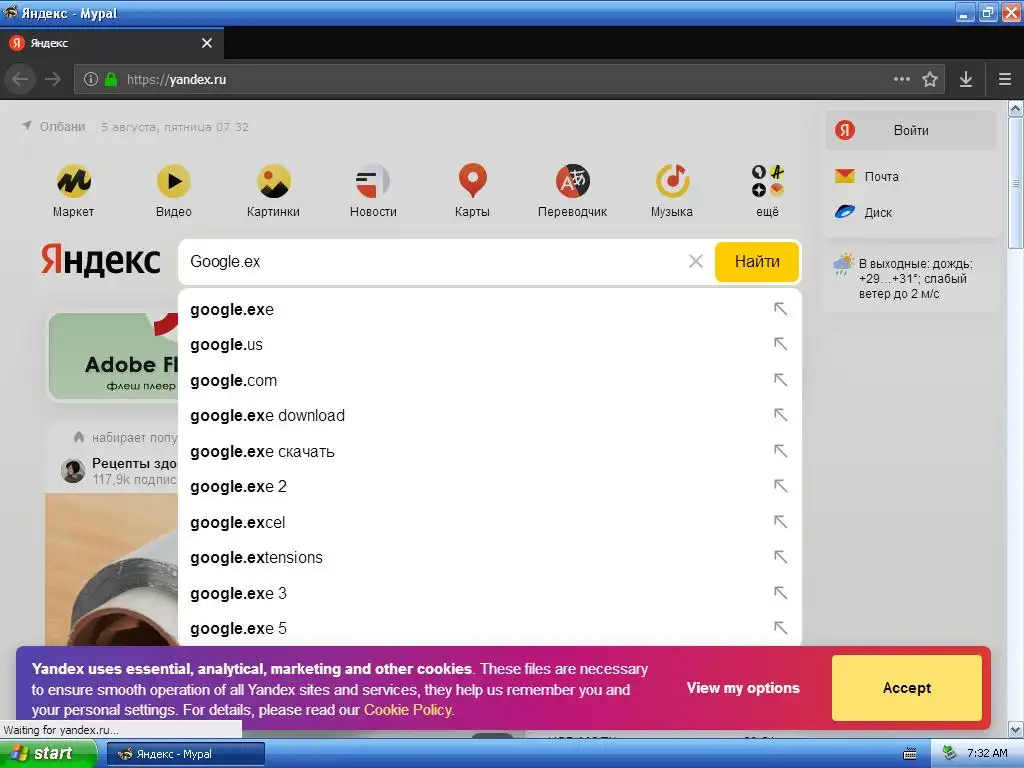Fill query using arrow beside google.exe 5
The width and height of the screenshot is (1024, 768).
(780, 628)
